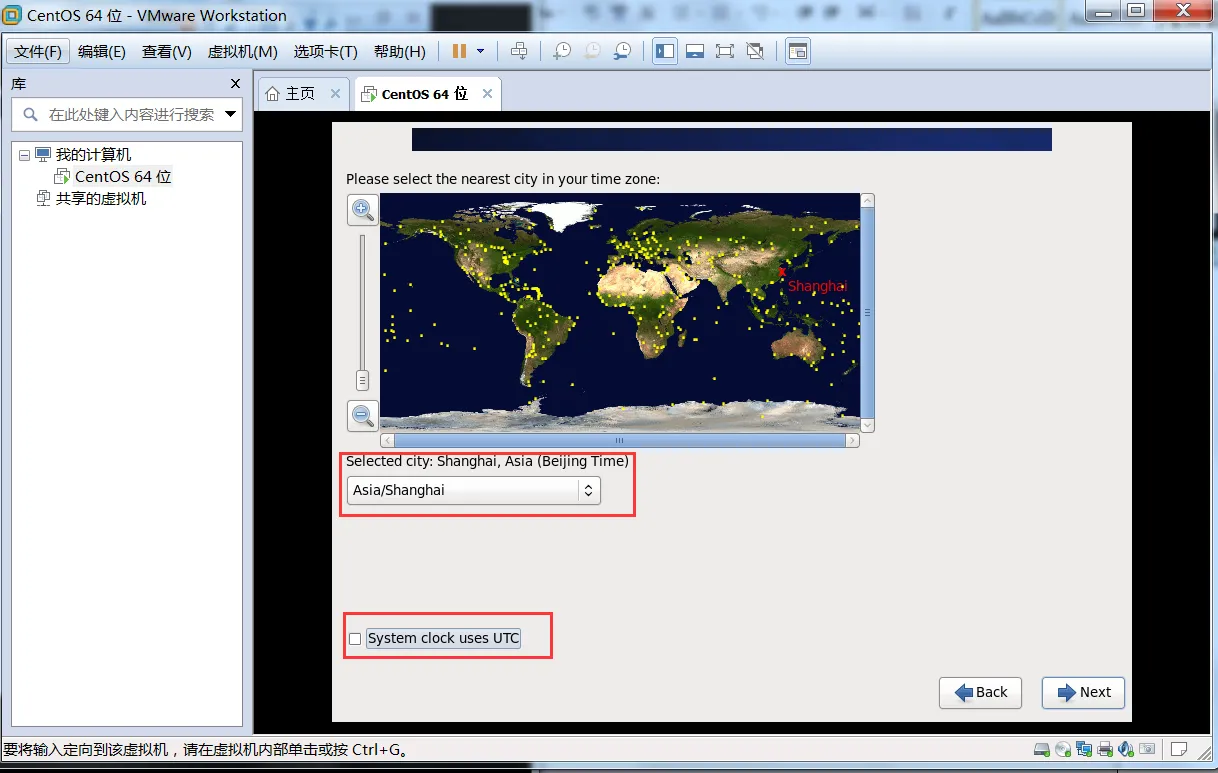Zoom in on the time zone map
Image resolution: width=1218 pixels, height=773 pixels.
362,210
